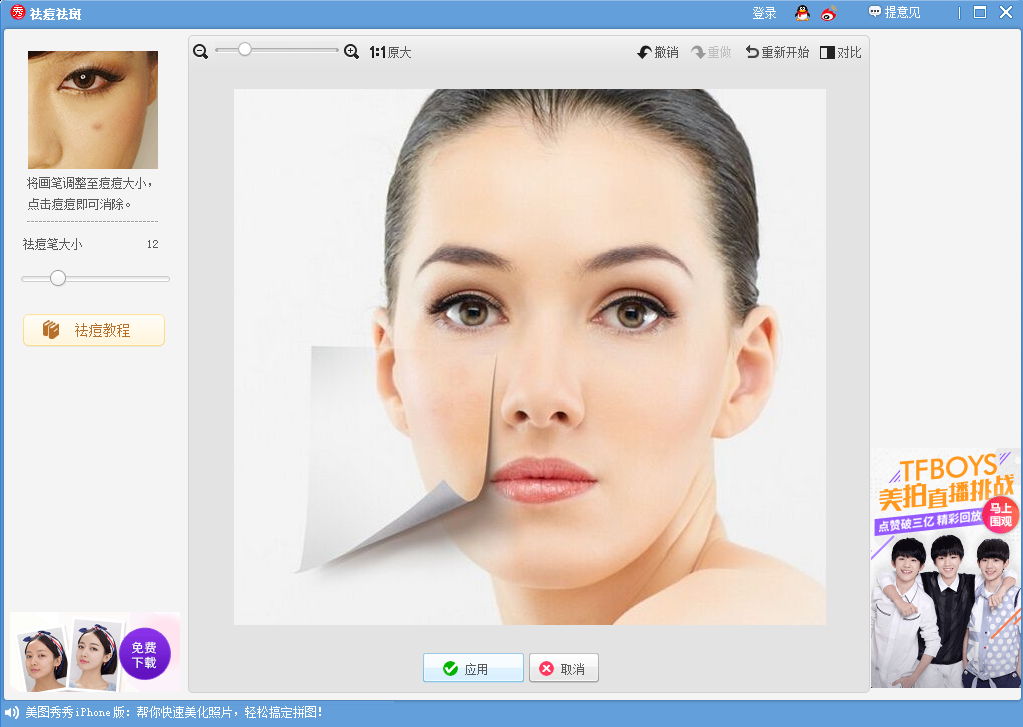Viewport: 1023px width, 727px height.
Task: Apply changes with the 应用 button
Action: pos(472,667)
